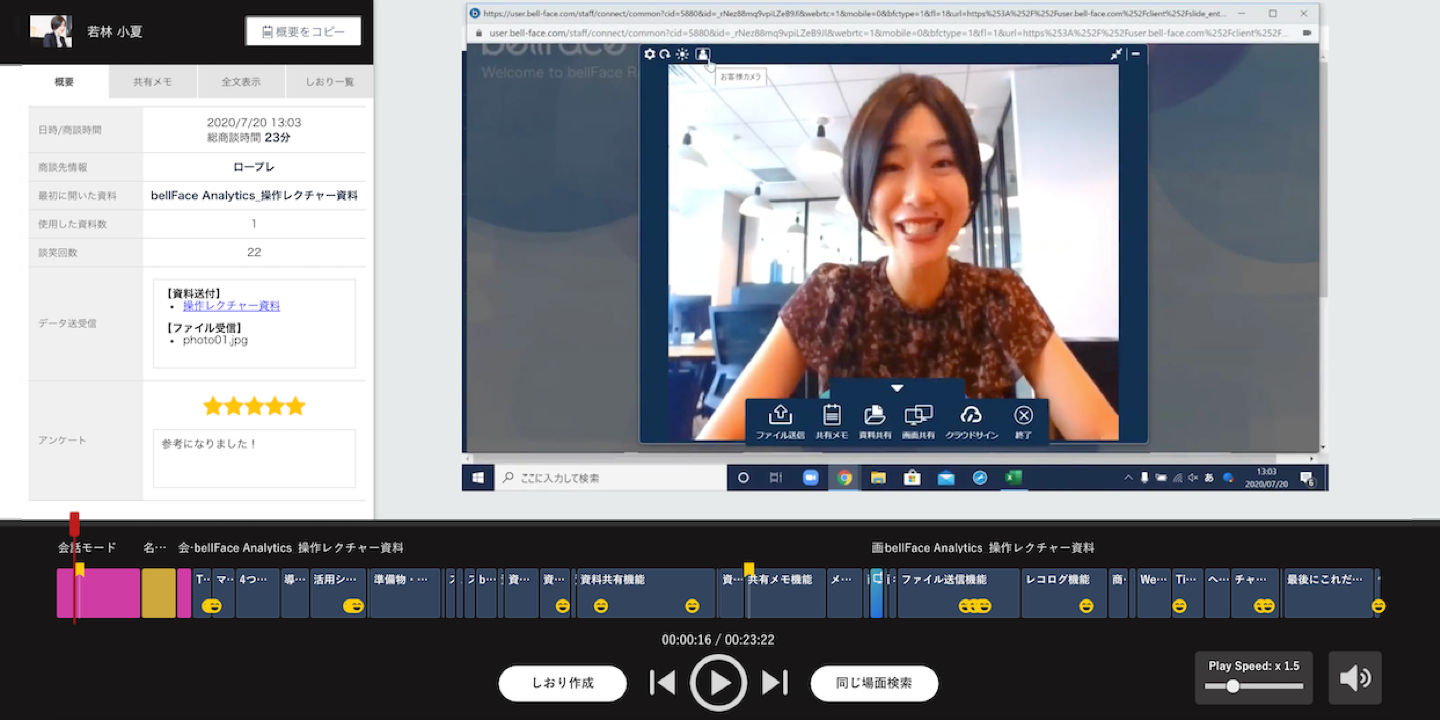Mute audio with the speaker button
Image resolution: width=1440 pixels, height=720 pixels.
click(1355, 678)
